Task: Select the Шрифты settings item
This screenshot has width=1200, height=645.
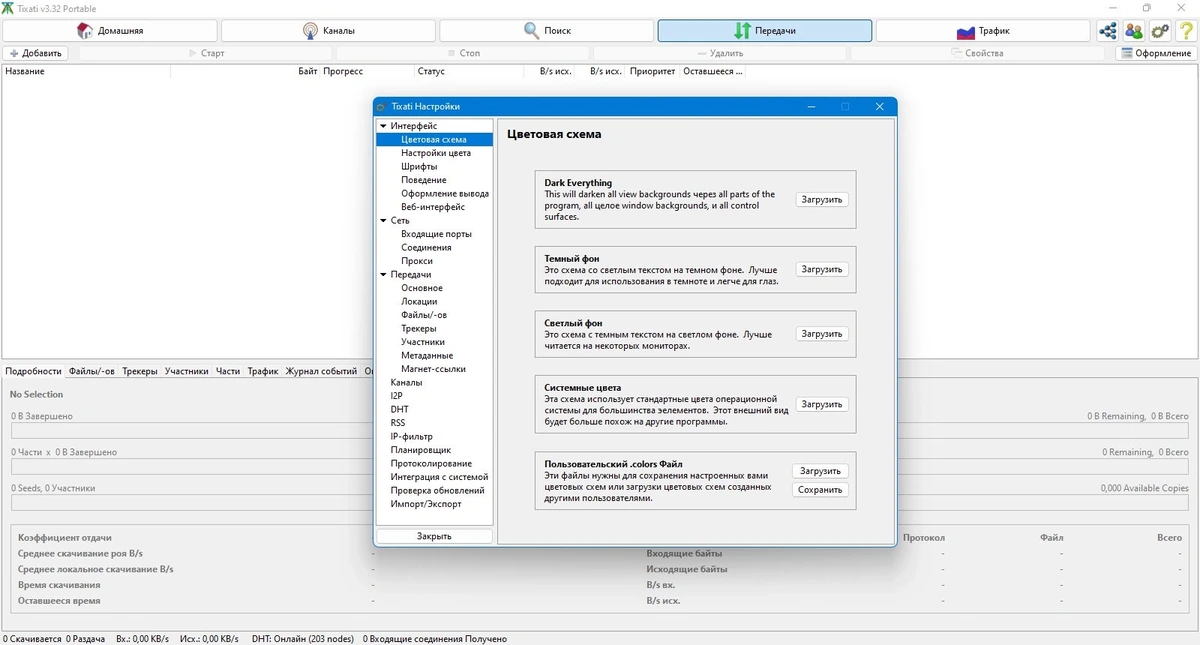Action: pyautogui.click(x=419, y=167)
